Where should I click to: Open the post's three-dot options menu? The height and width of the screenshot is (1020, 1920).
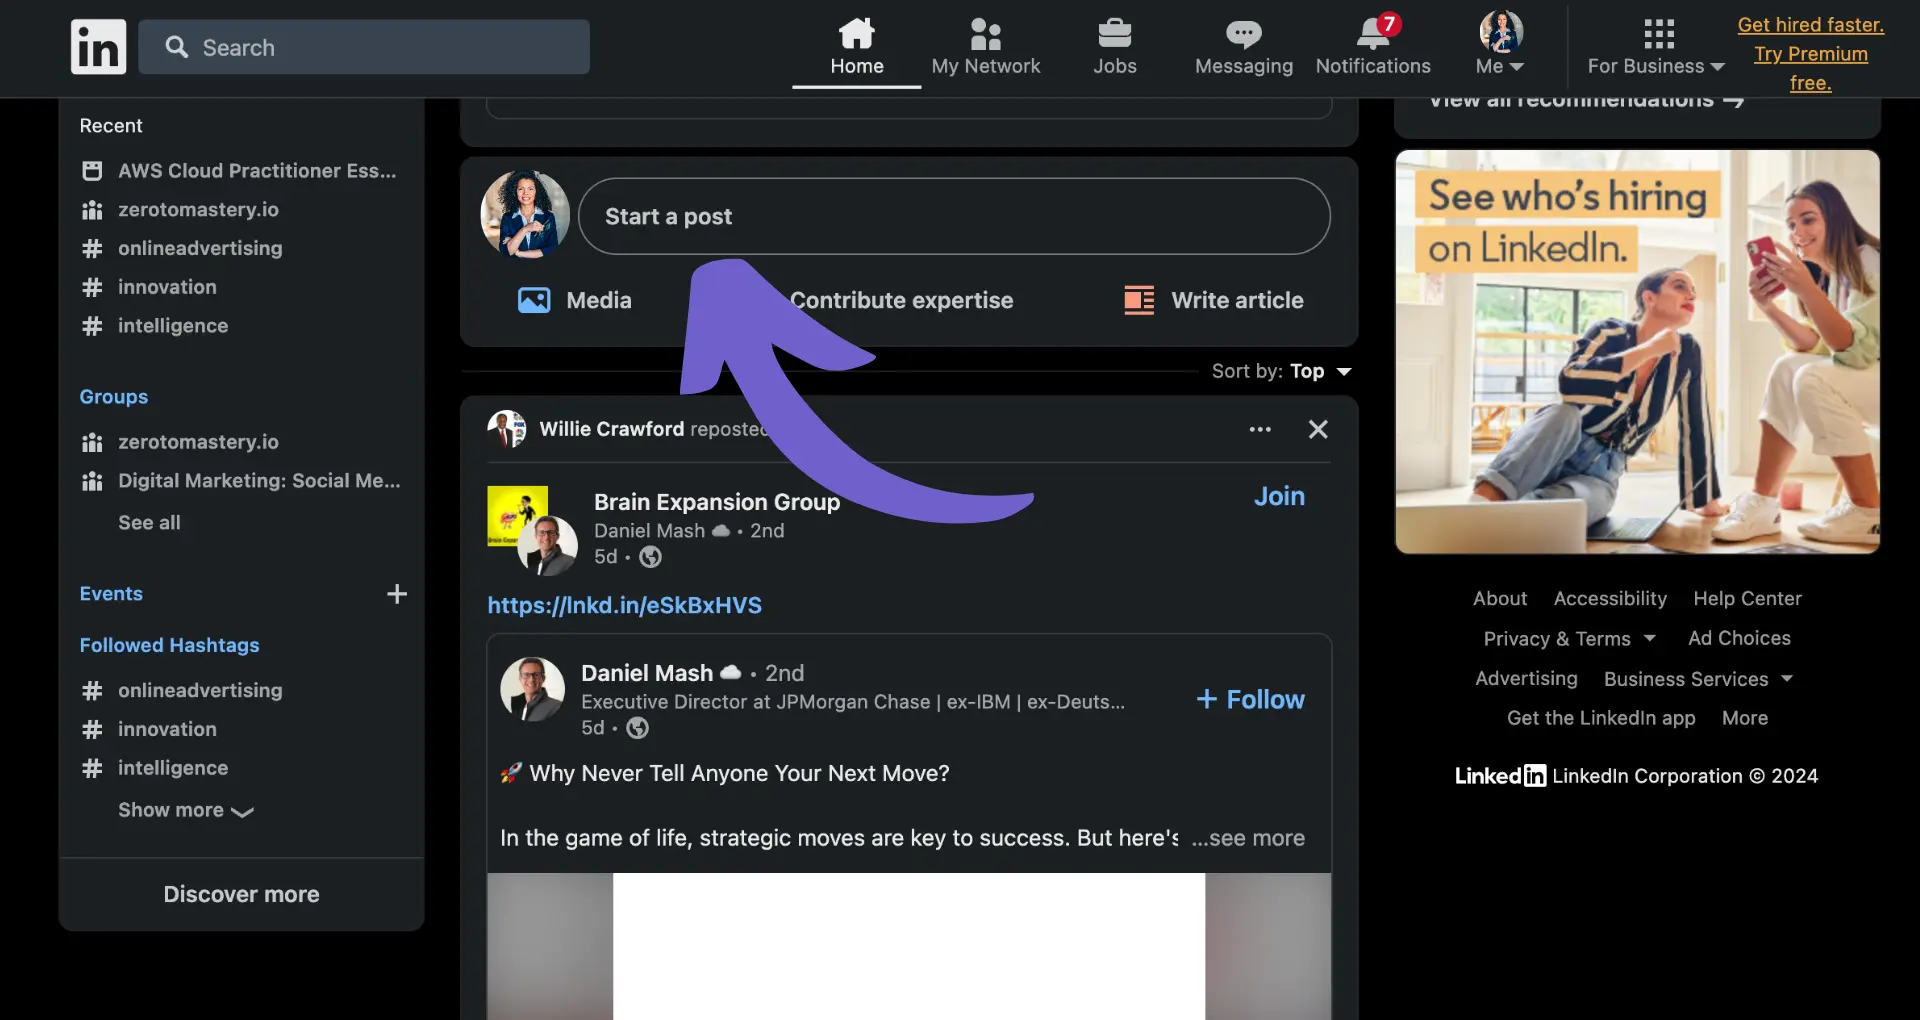[x=1260, y=429]
